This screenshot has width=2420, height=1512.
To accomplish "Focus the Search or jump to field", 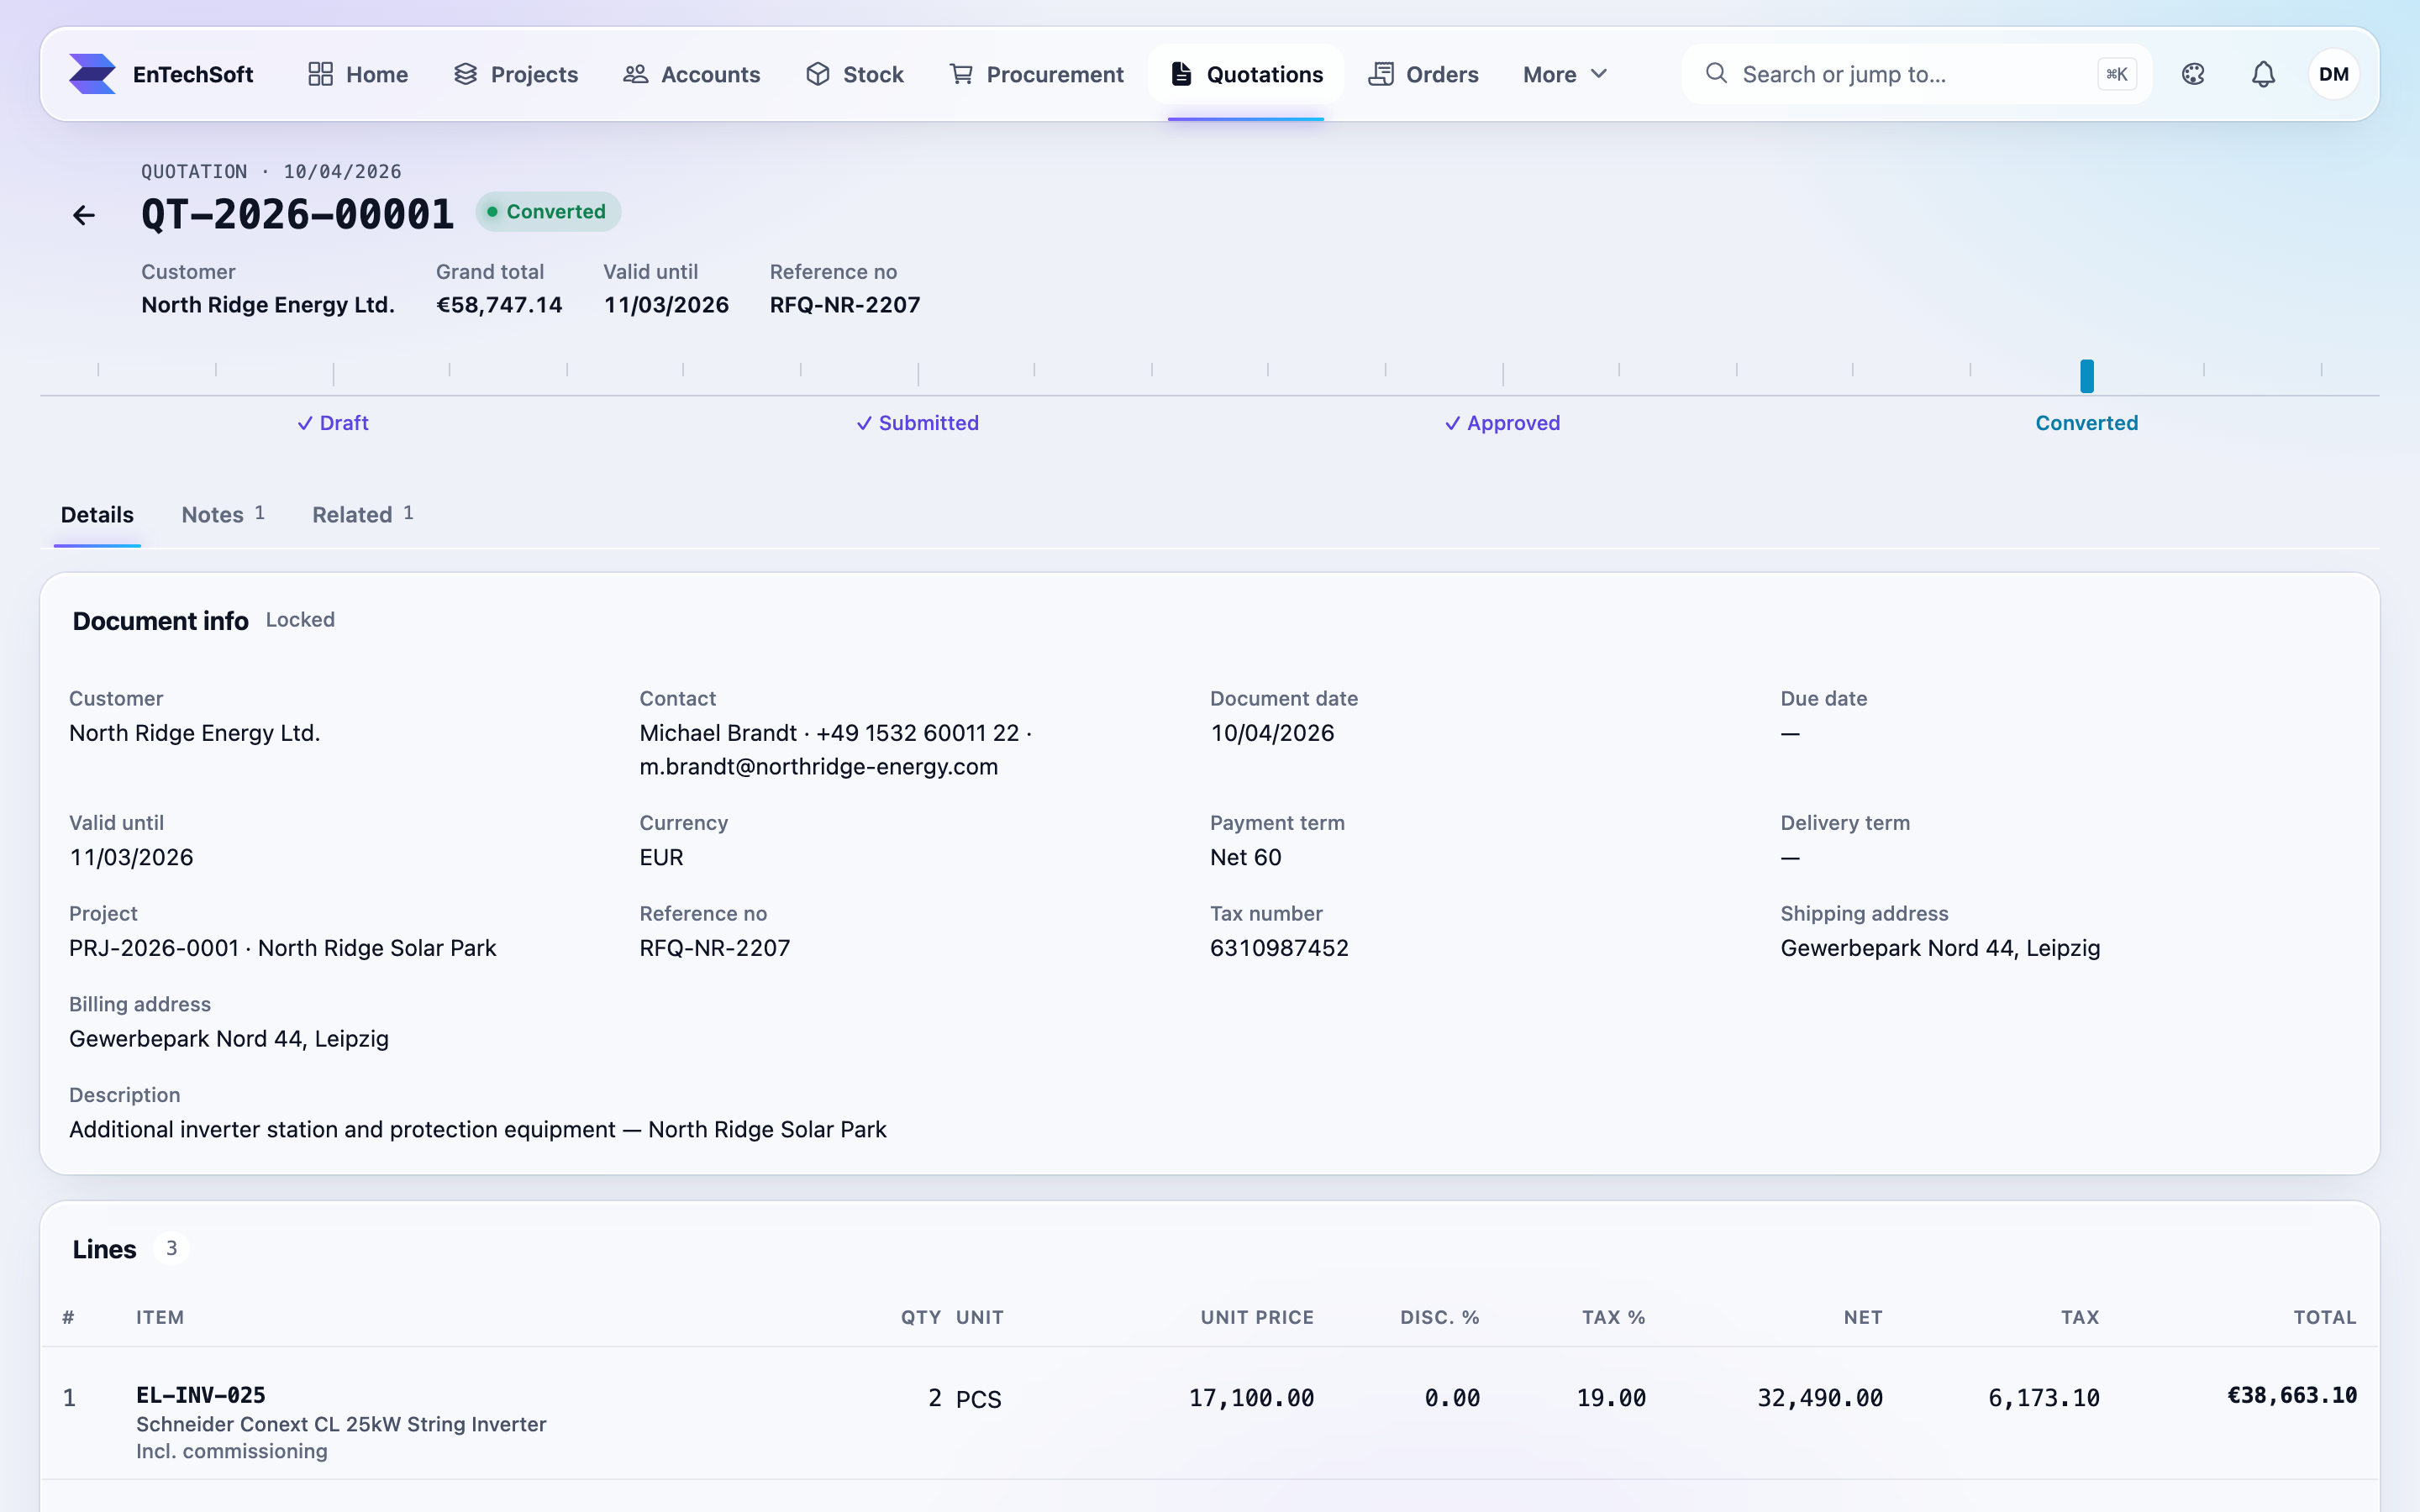I will pos(1916,74).
